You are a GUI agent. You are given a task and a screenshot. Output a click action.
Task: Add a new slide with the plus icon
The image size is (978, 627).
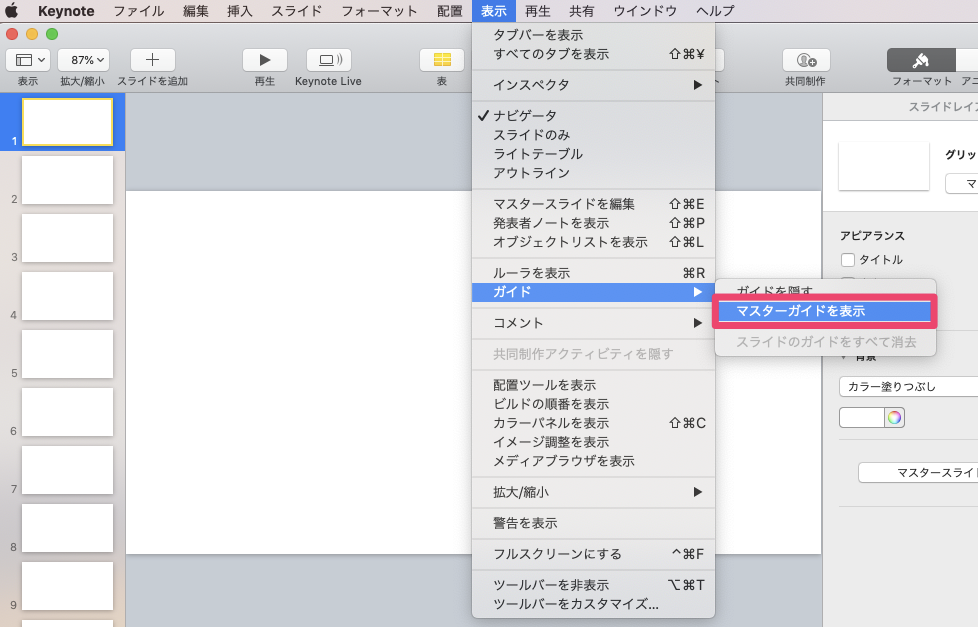(x=152, y=60)
